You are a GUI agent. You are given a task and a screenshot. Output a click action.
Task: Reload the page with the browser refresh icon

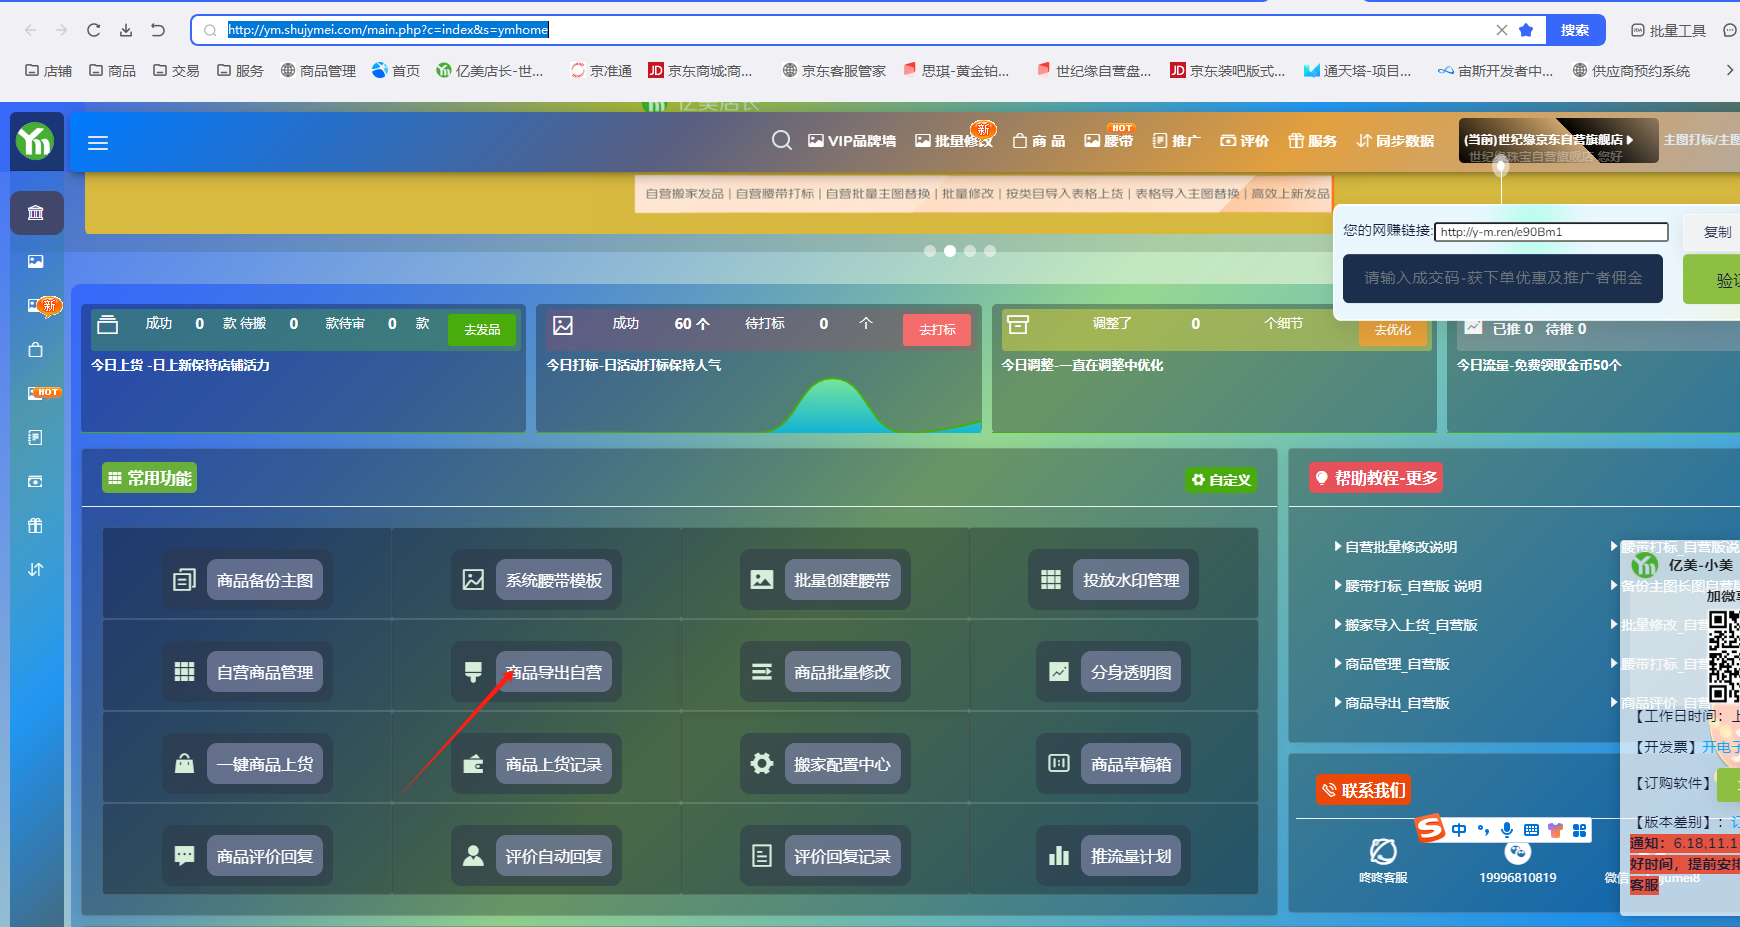coord(94,30)
